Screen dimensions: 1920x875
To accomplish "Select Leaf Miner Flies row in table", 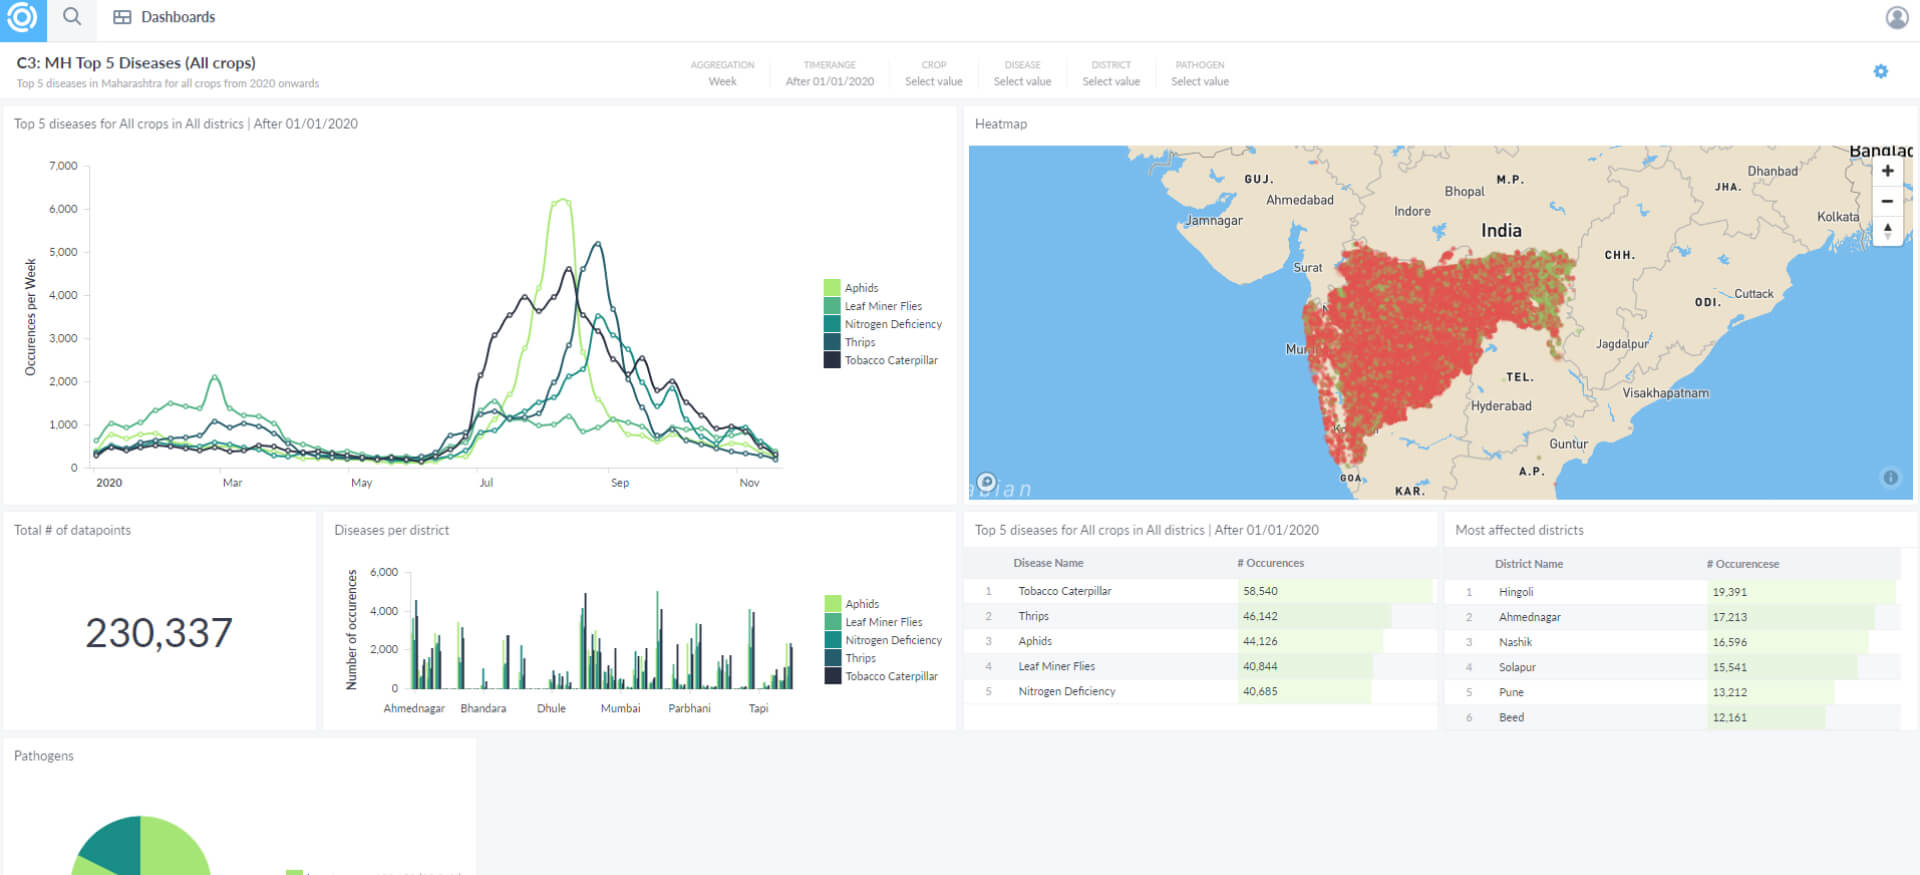I will pyautogui.click(x=1200, y=666).
